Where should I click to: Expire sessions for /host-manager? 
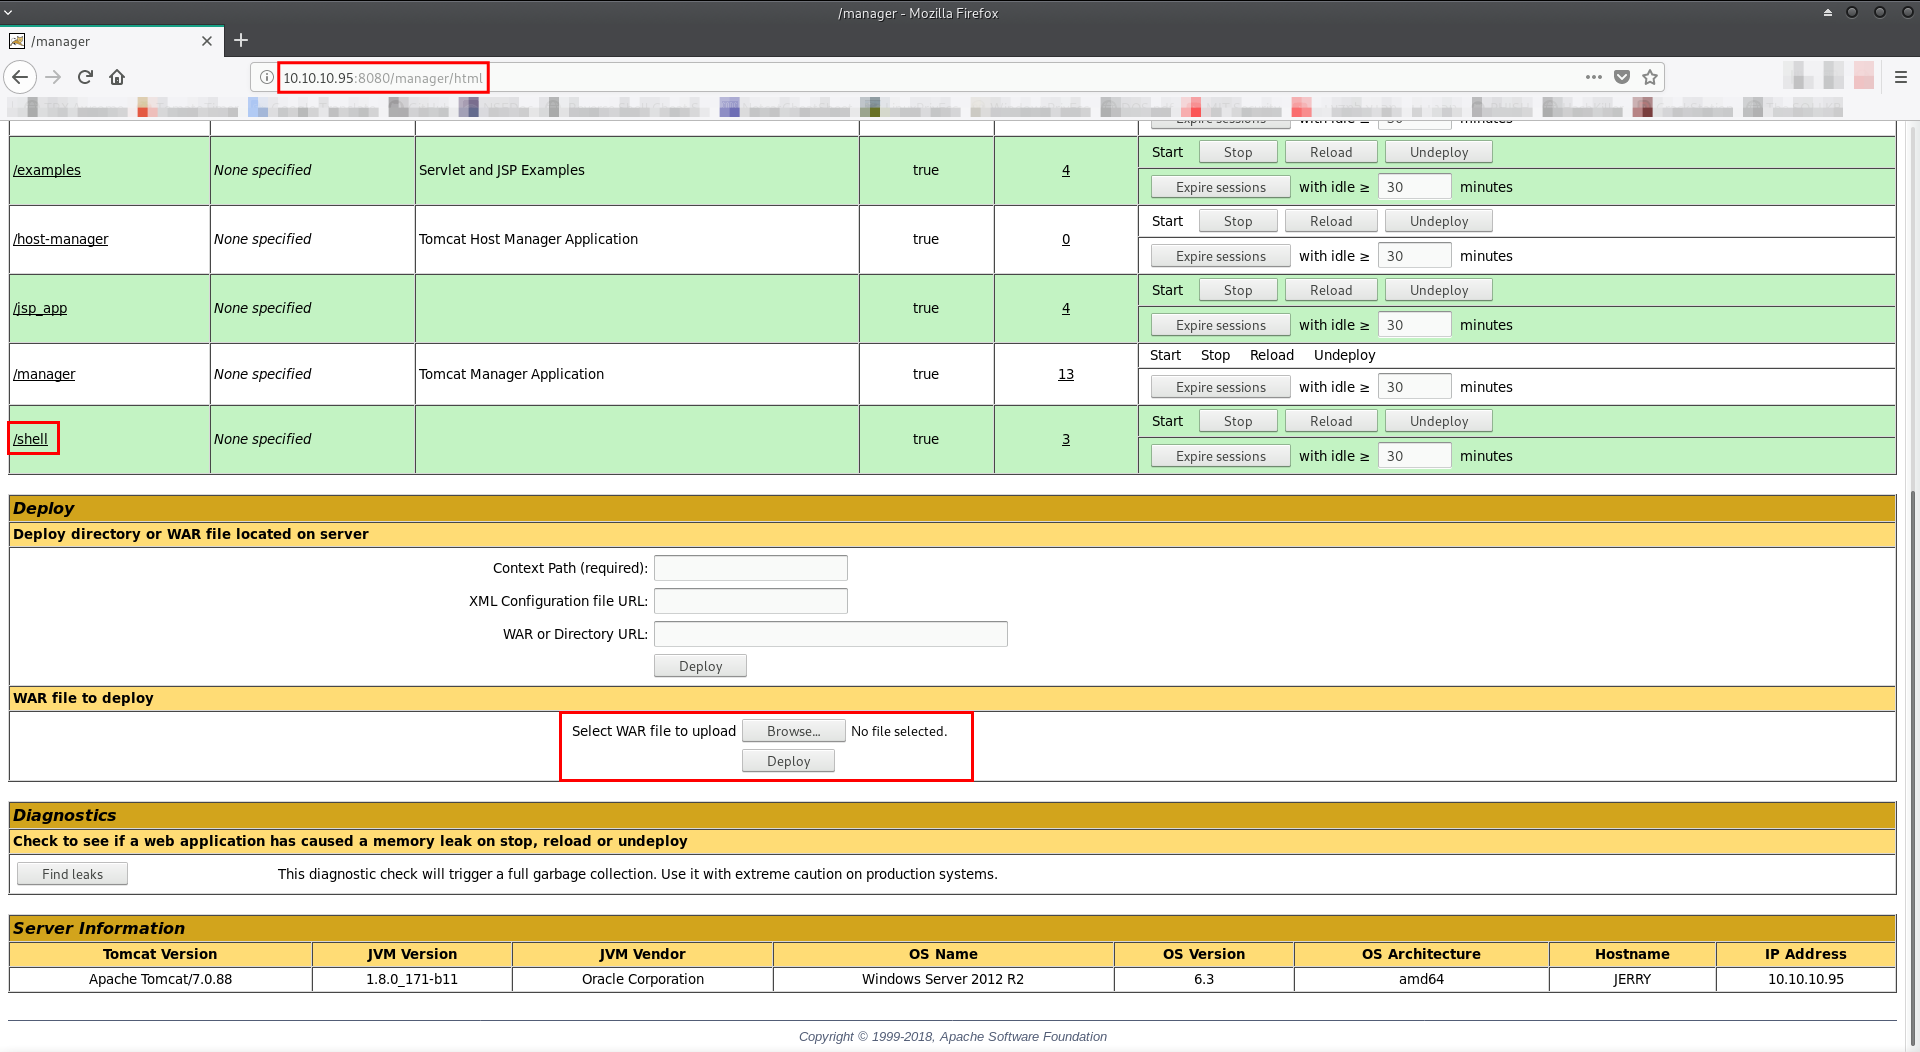[1221, 256]
